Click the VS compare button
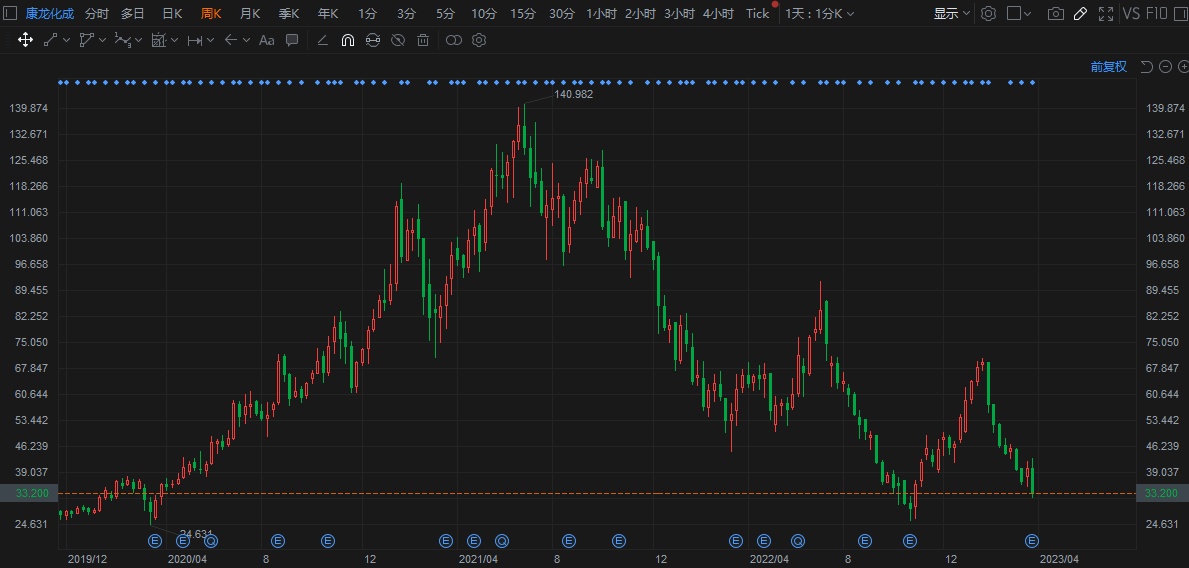 [1131, 14]
